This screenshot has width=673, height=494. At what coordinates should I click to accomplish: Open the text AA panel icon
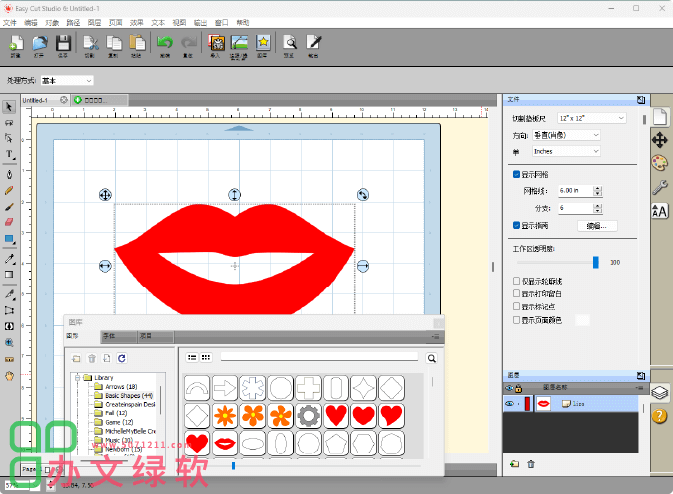[660, 211]
